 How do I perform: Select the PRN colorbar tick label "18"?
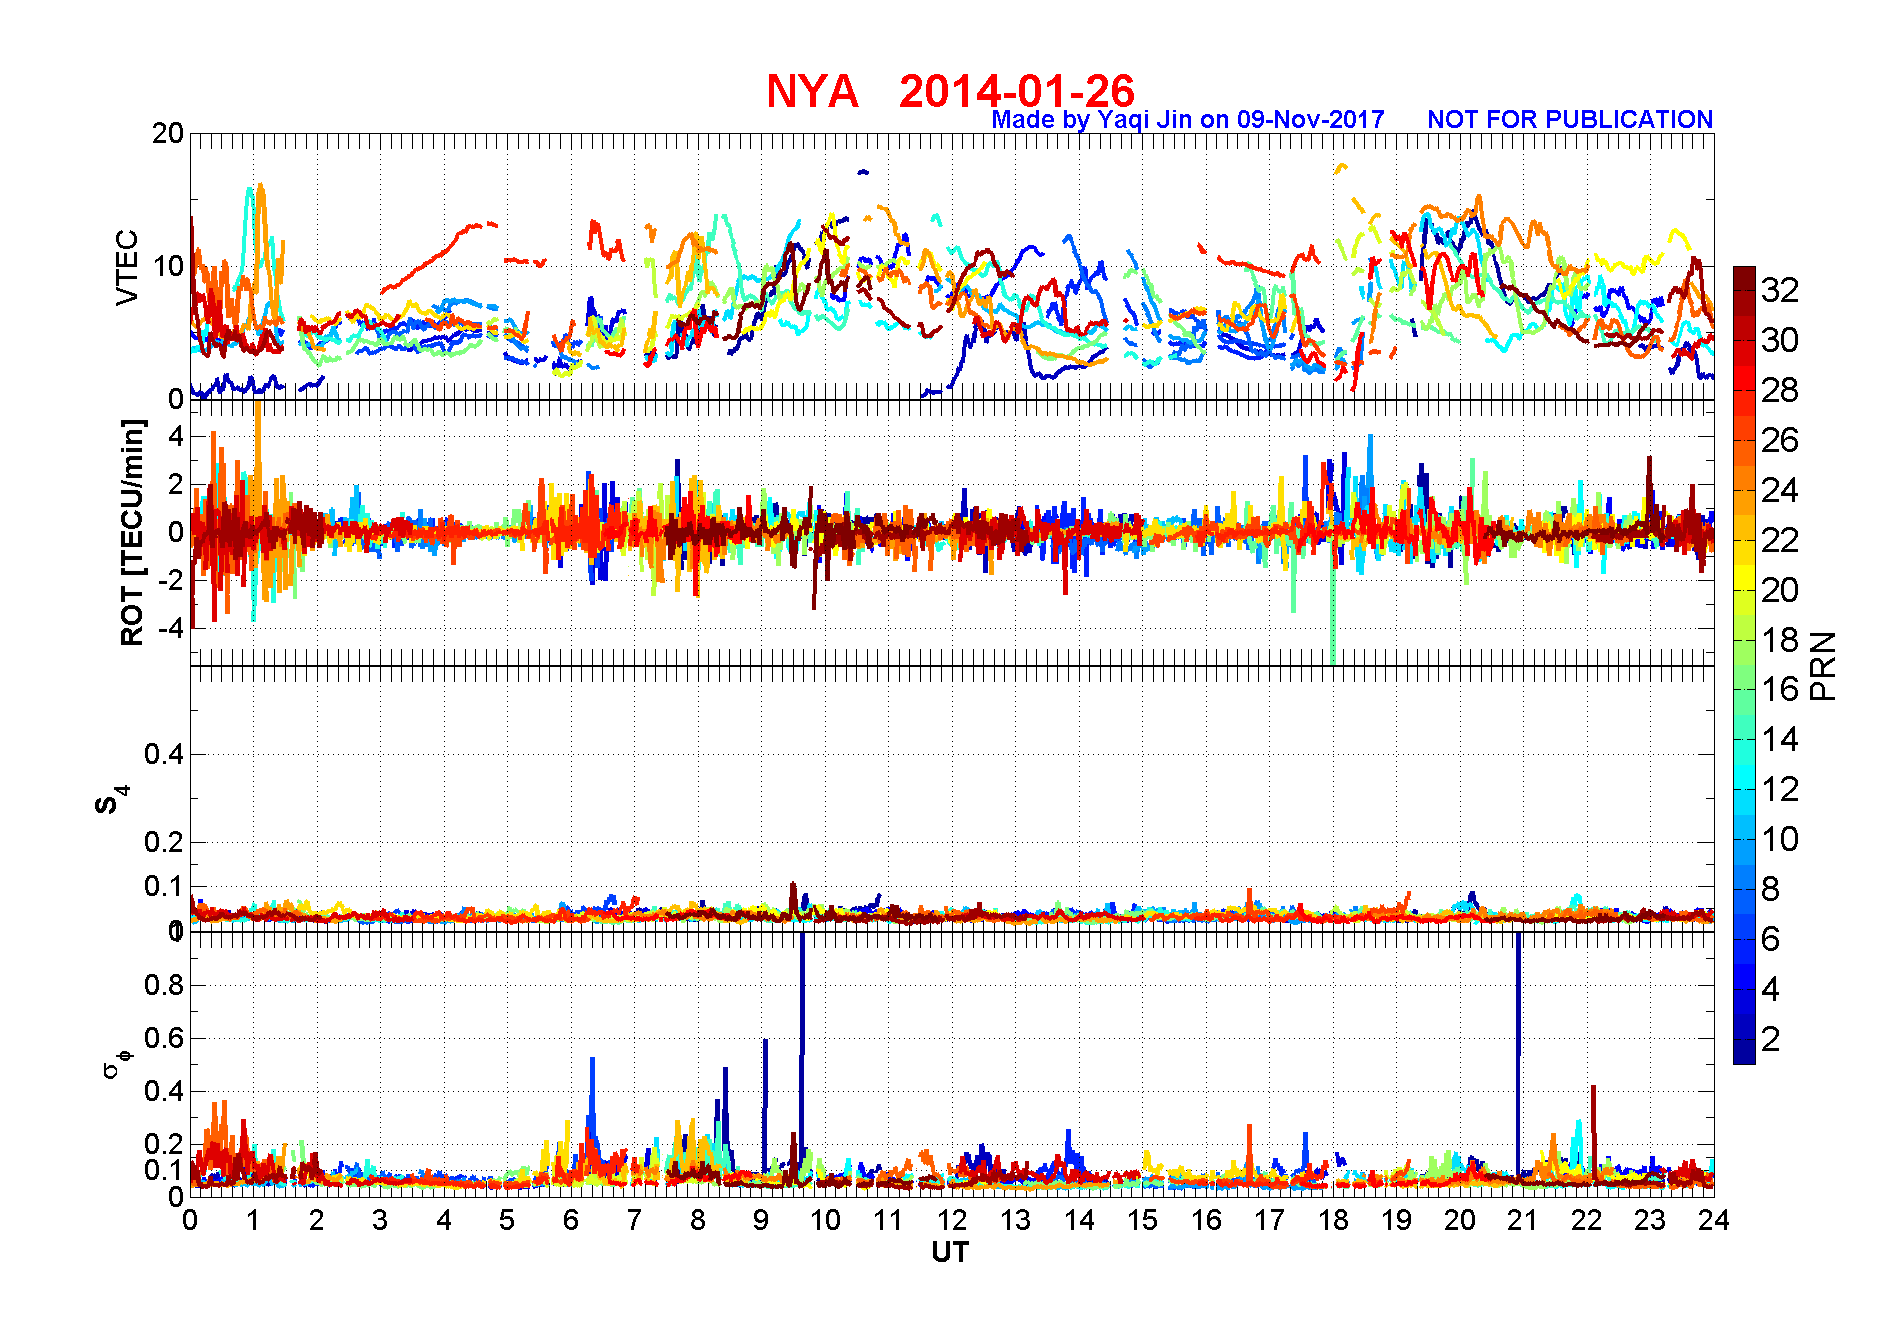[1780, 640]
